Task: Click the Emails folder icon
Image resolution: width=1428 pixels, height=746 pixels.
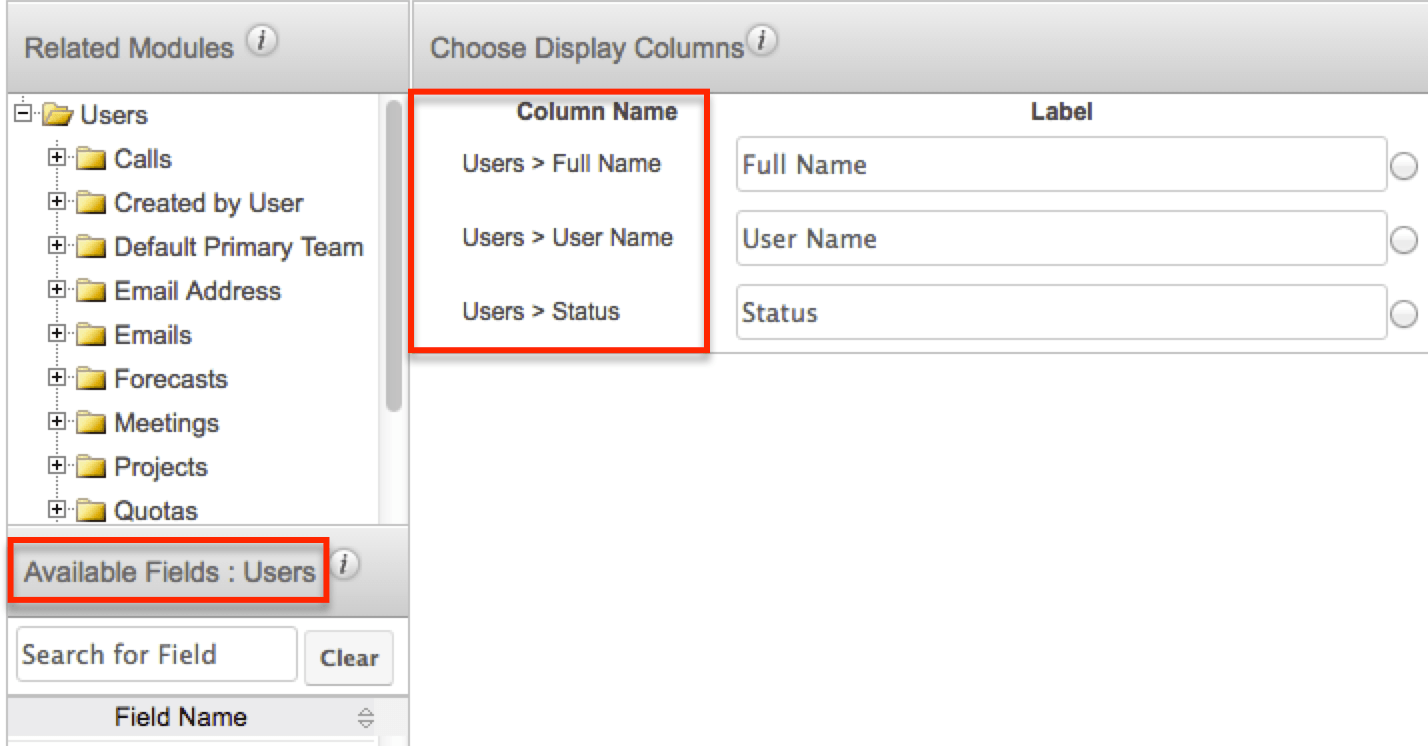Action: coord(91,334)
